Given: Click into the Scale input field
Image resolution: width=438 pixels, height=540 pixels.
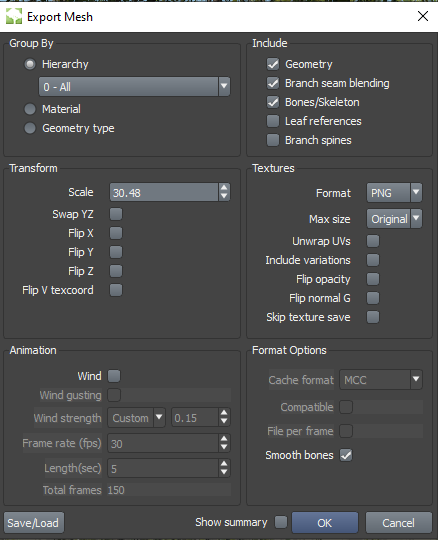Looking at the screenshot, I should point(164,192).
